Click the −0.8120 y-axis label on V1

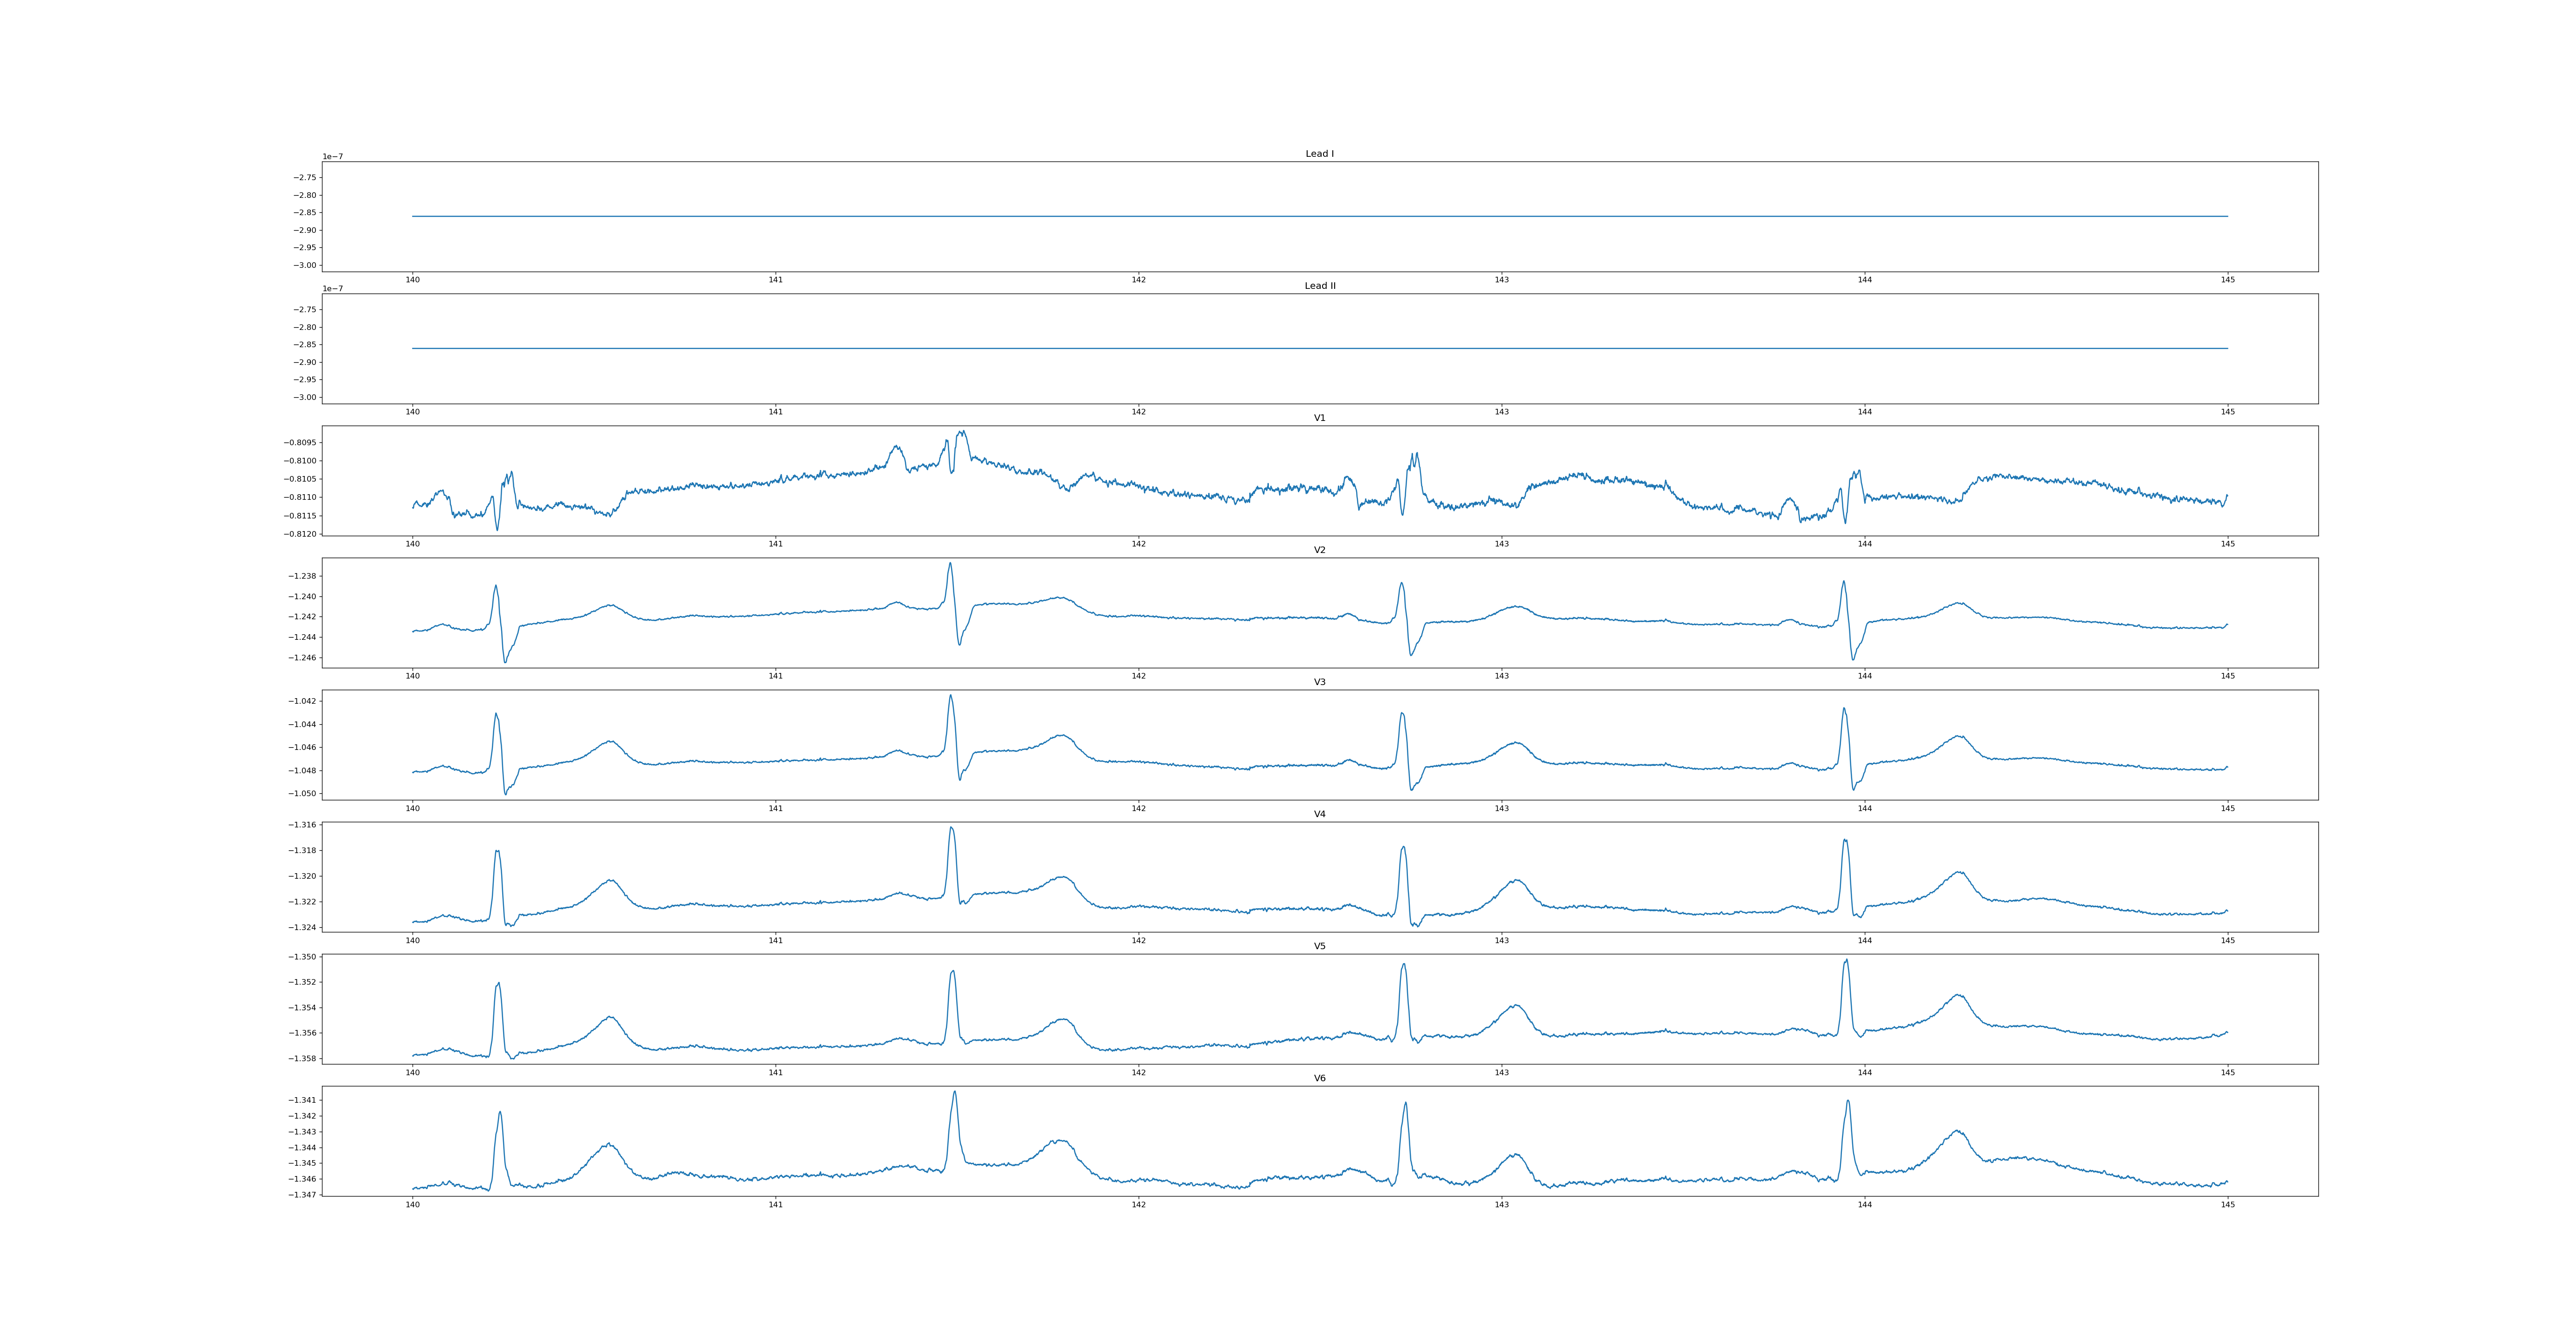pyautogui.click(x=300, y=534)
